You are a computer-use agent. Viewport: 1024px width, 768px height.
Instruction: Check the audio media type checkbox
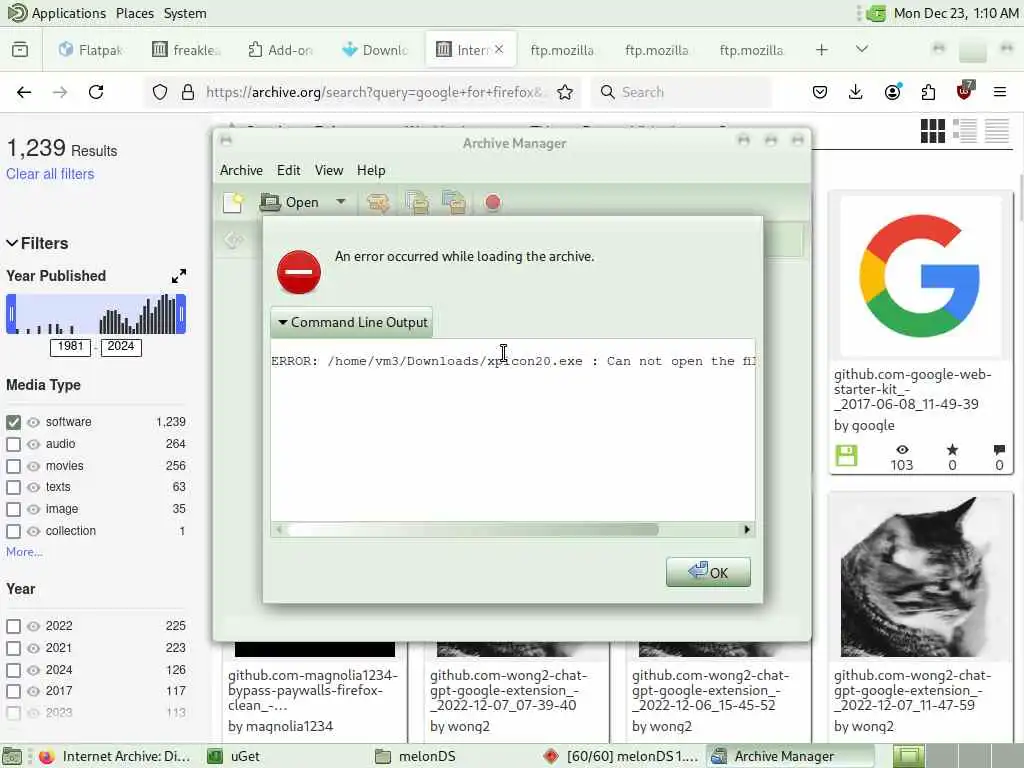tap(14, 444)
